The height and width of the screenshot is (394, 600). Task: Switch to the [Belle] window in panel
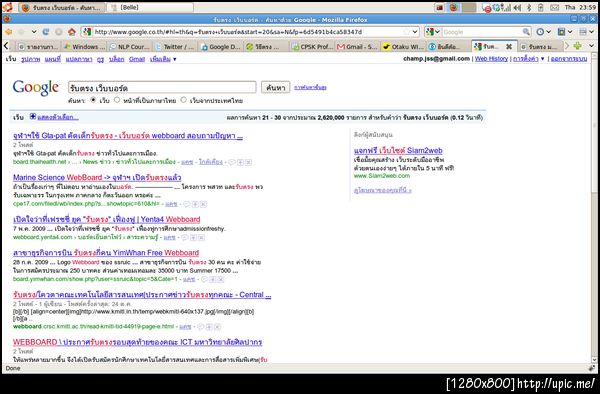click(150, 7)
